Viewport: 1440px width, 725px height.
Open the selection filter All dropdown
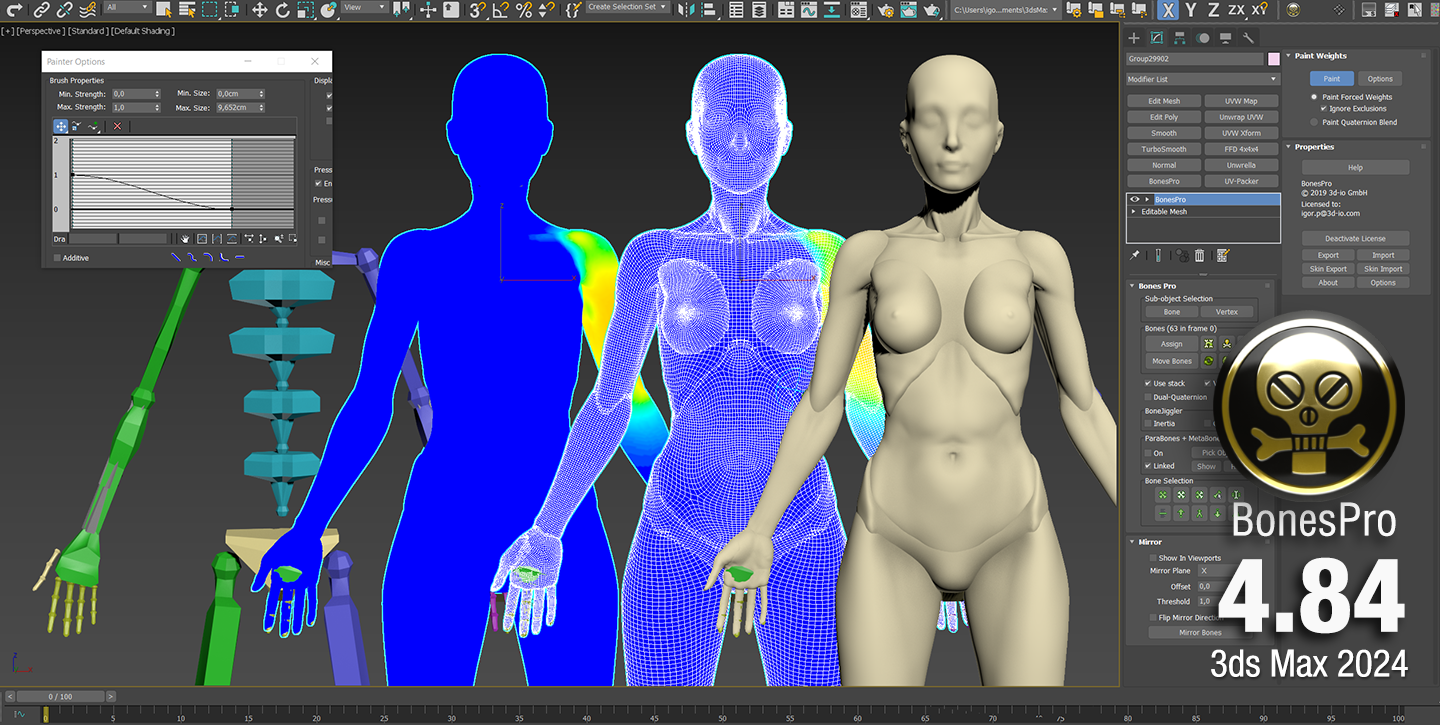tap(126, 7)
